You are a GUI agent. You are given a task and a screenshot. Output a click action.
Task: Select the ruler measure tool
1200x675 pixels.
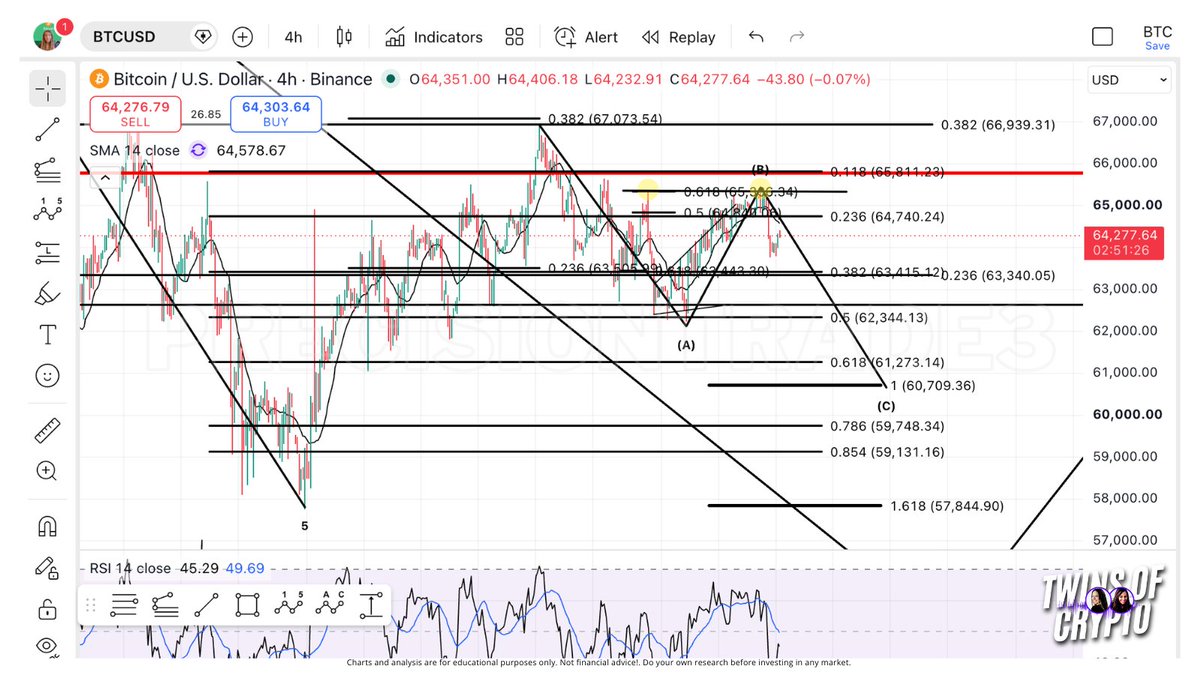[47, 430]
